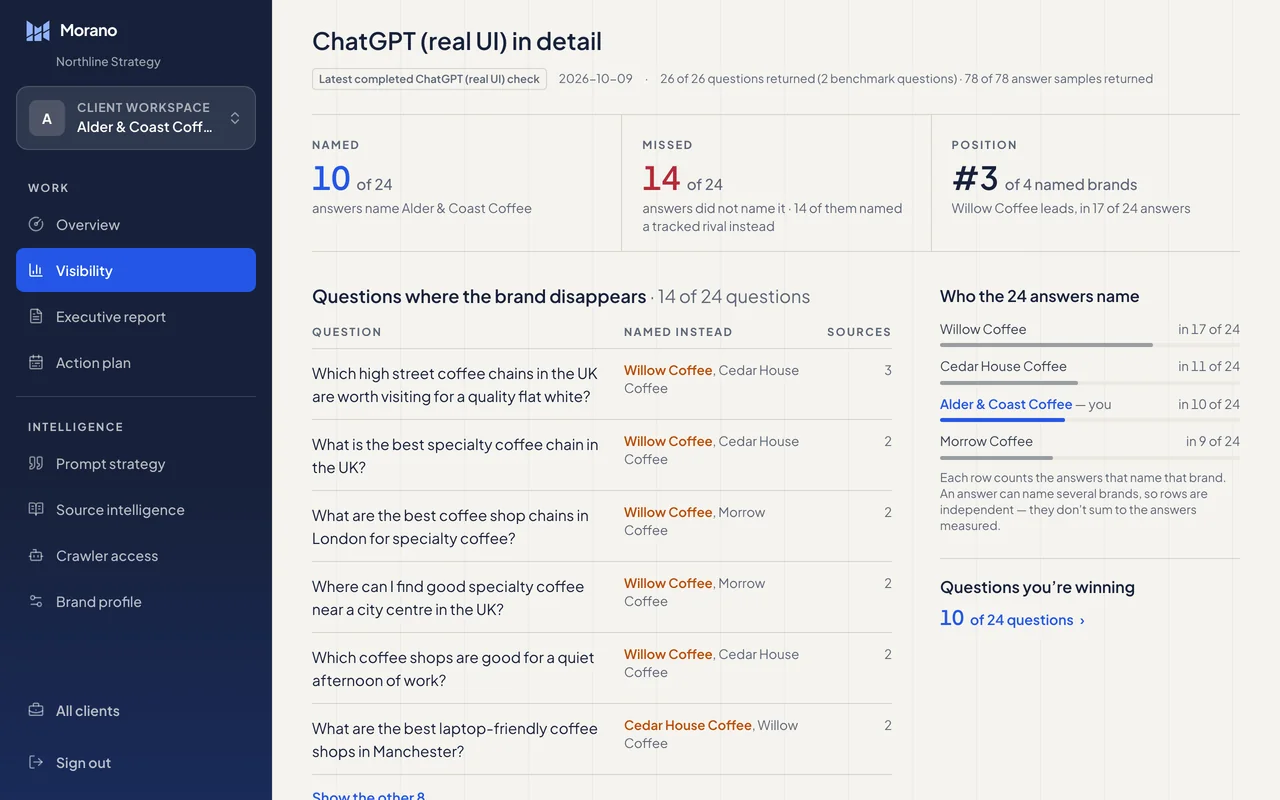Select the London specialty coffee question
The image size is (1280, 800).
[602, 526]
